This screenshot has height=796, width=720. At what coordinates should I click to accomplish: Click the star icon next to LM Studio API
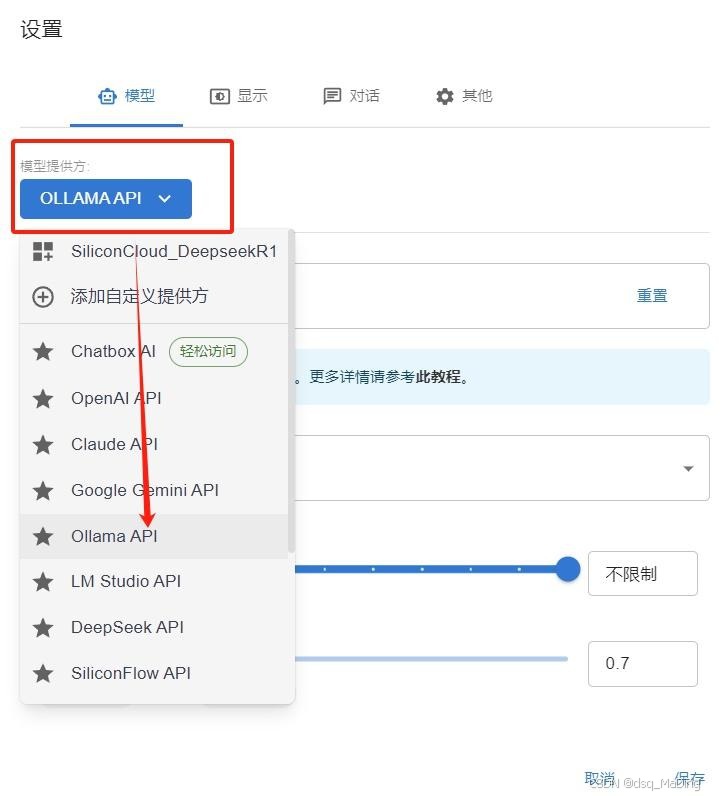(43, 582)
